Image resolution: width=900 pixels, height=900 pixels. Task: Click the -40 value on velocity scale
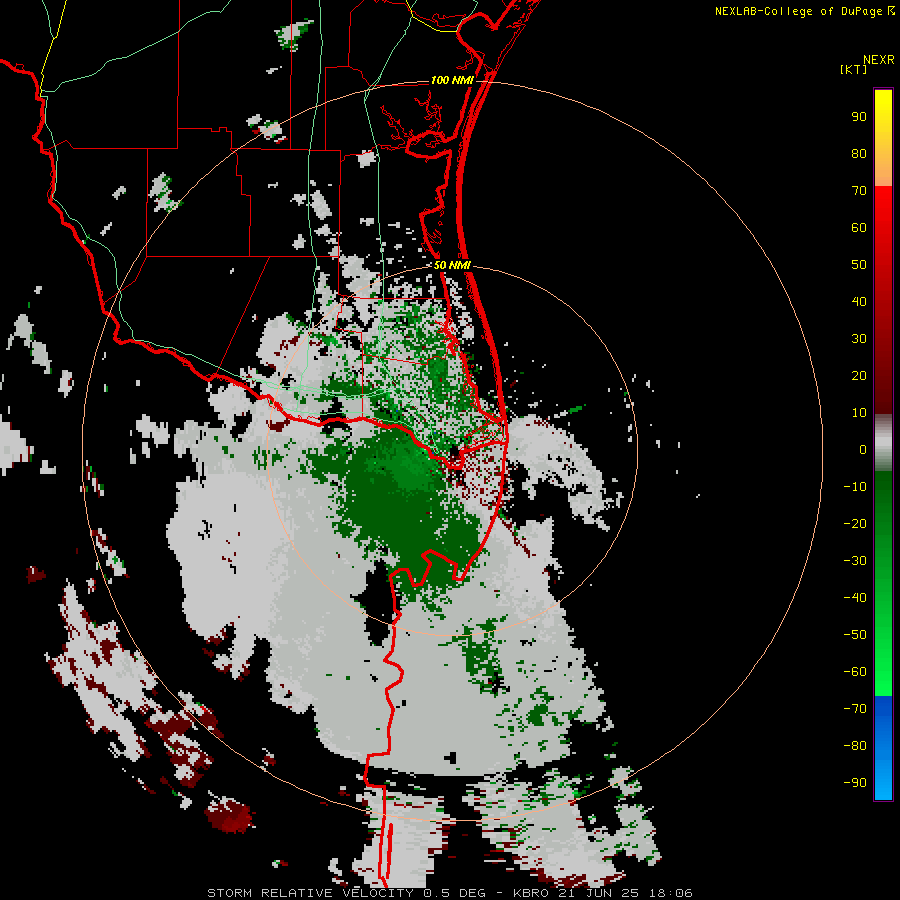(x=855, y=598)
